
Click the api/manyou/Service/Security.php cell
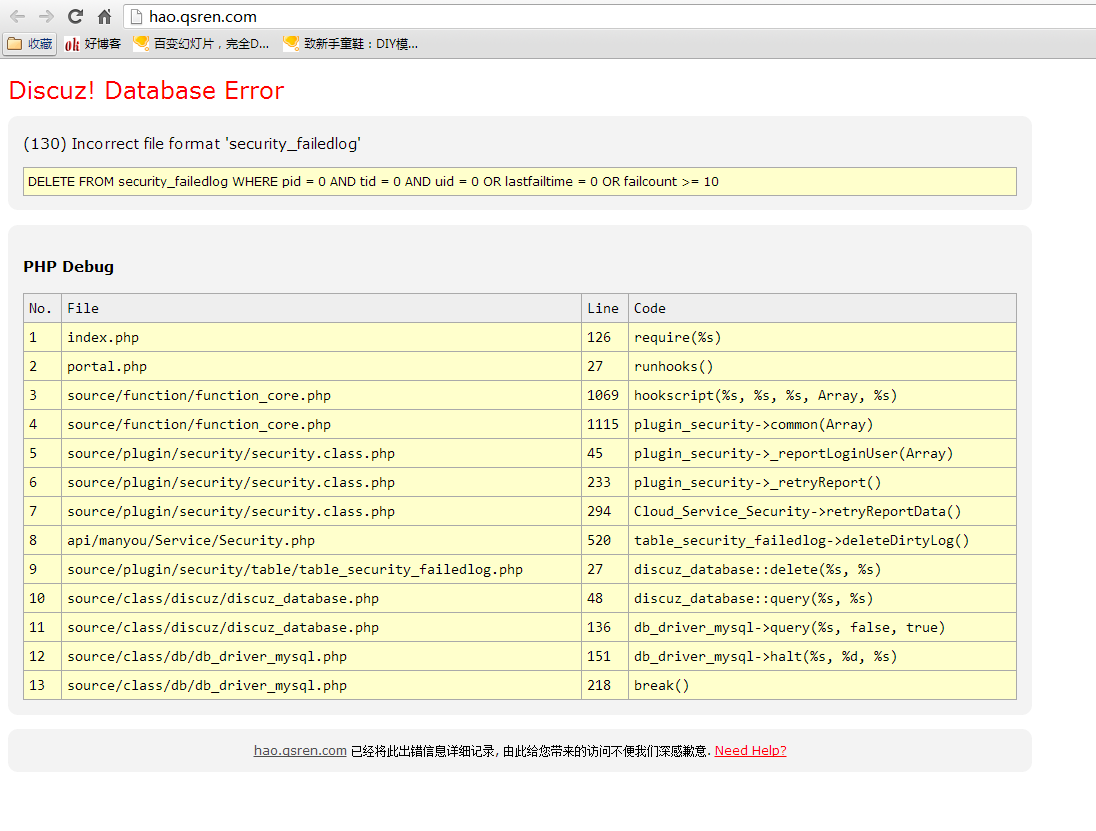pyautogui.click(x=322, y=540)
